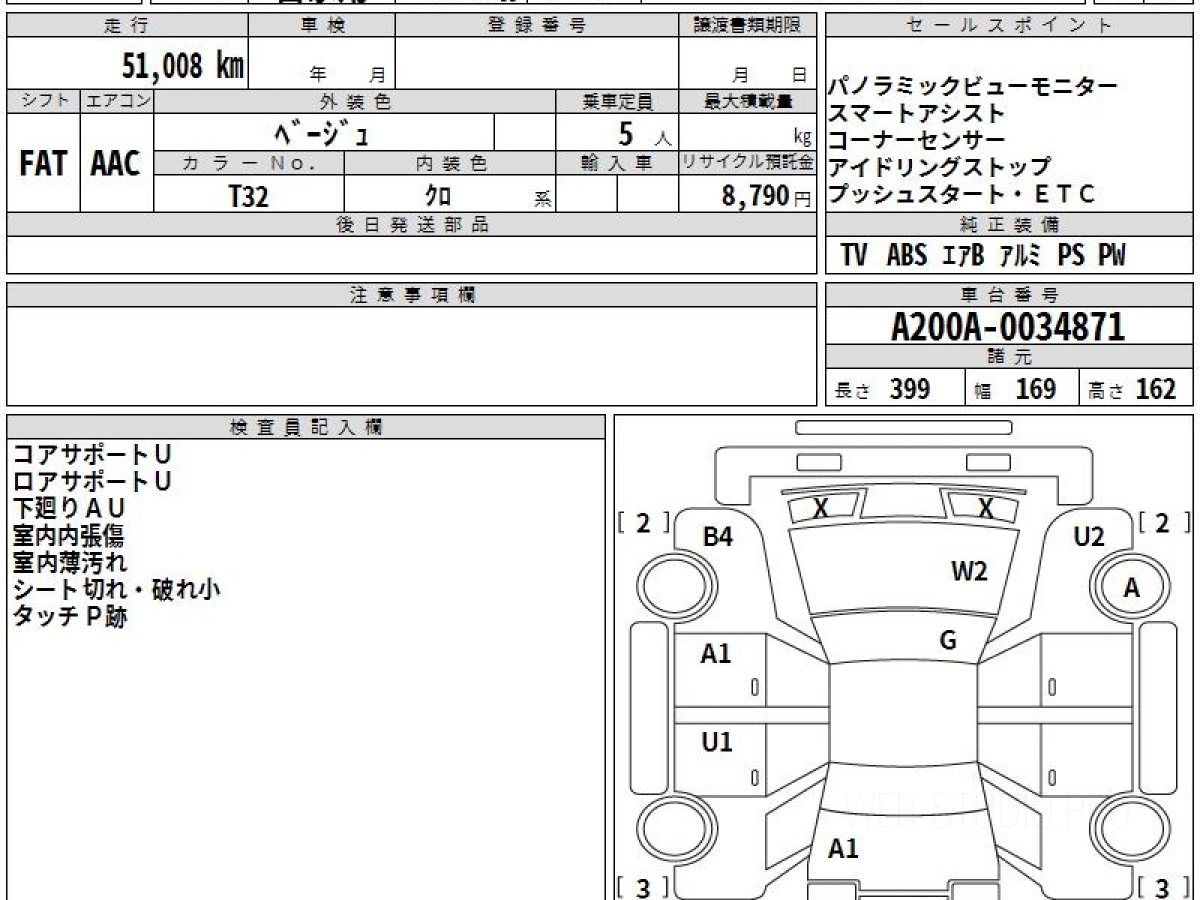
Task: Click chassis number A200A-0034871
Action: [x=1008, y=327]
